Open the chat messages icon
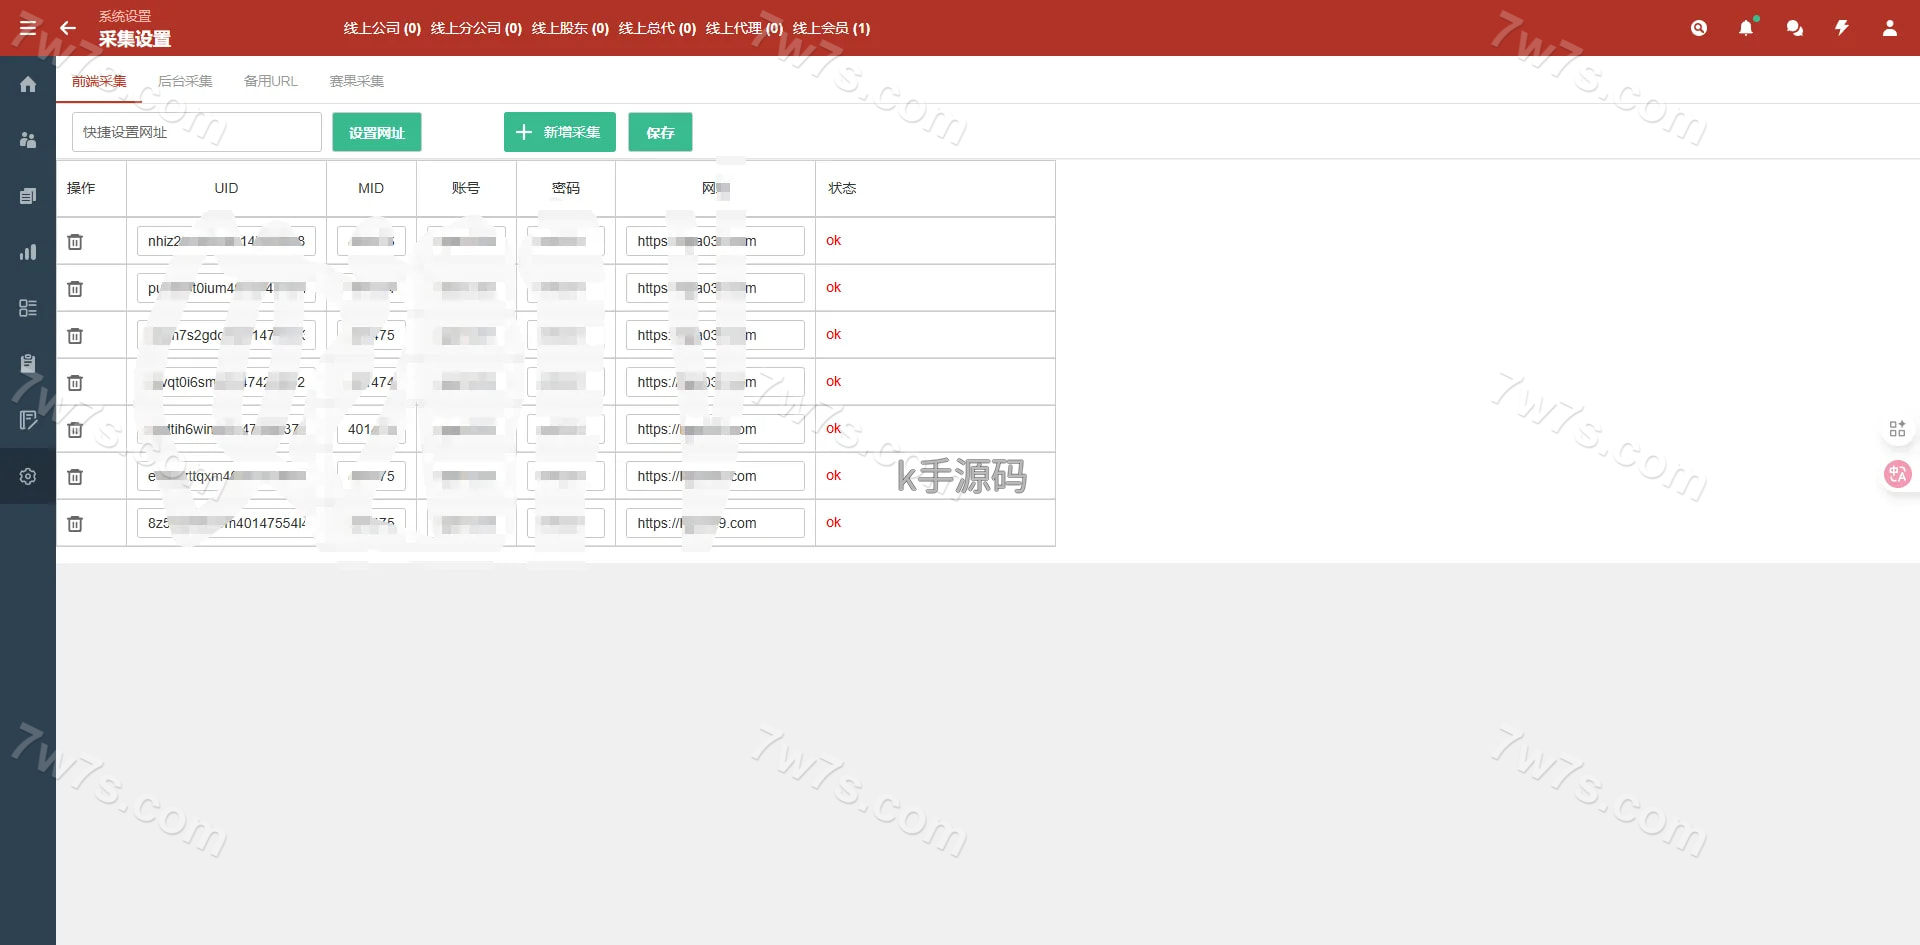This screenshot has width=1920, height=945. 1795,28
